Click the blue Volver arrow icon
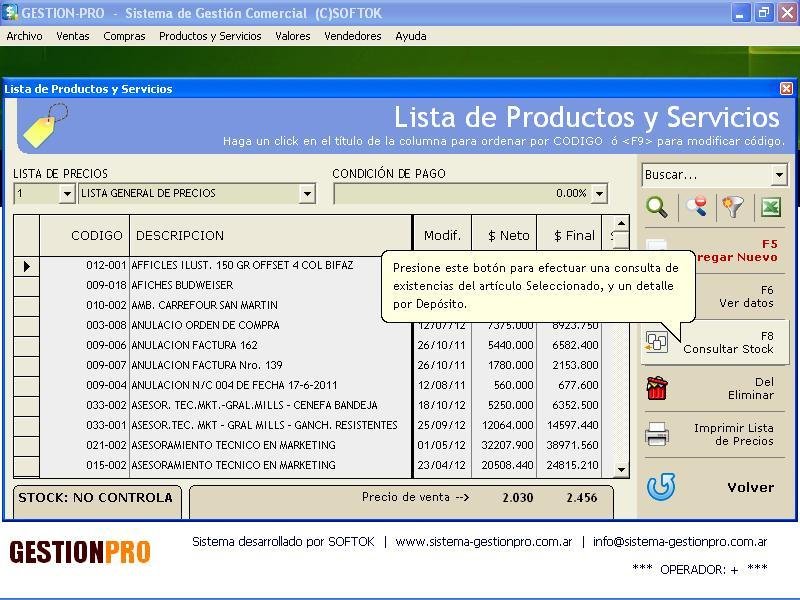Image resolution: width=800 pixels, height=600 pixels. pos(660,487)
